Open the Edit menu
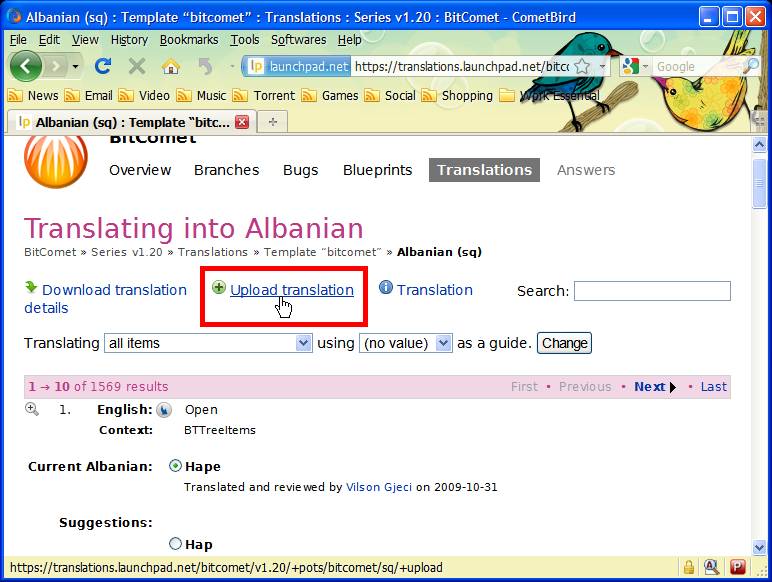 (49, 39)
